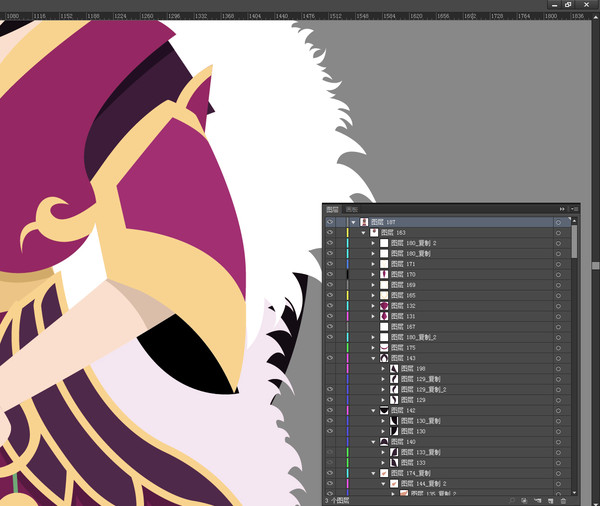The height and width of the screenshot is (506, 600).
Task: Open the Layers panel flyout menu
Action: [x=575, y=209]
